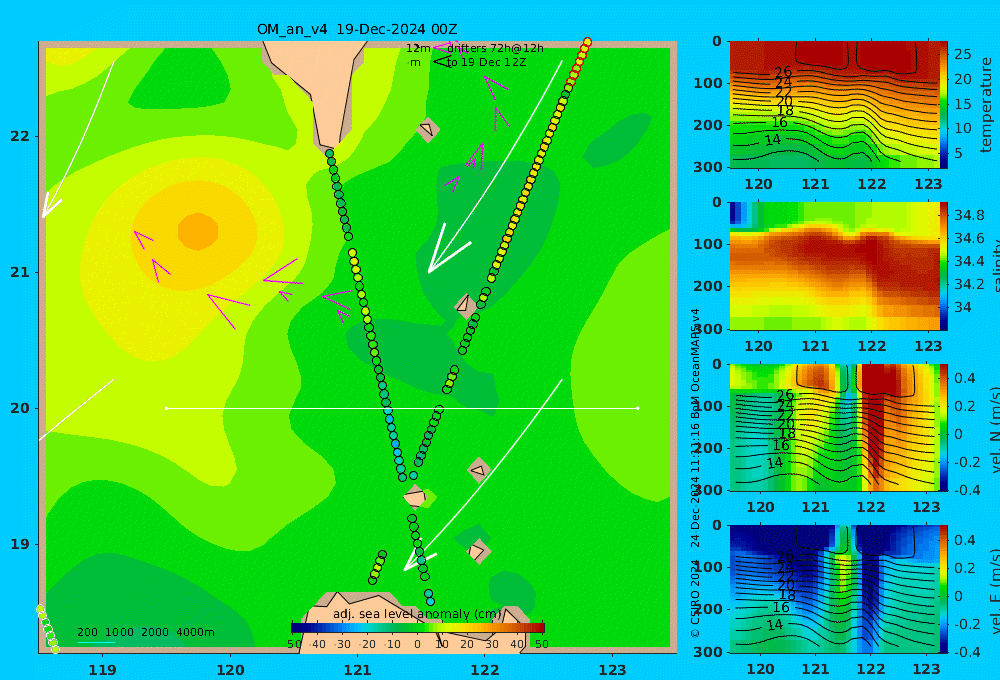This screenshot has height=680, width=1000.
Task: Click the island between the converging tracks near 19.3N
Action: (415, 496)
